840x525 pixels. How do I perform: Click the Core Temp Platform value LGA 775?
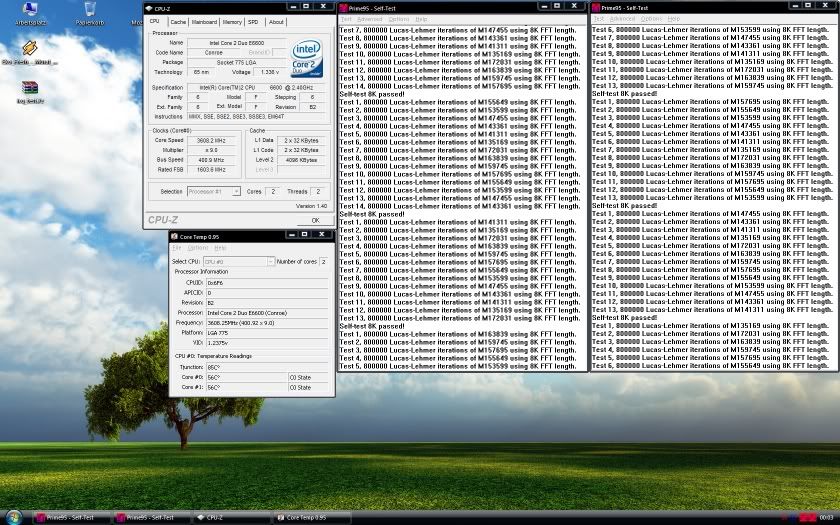(x=267, y=333)
